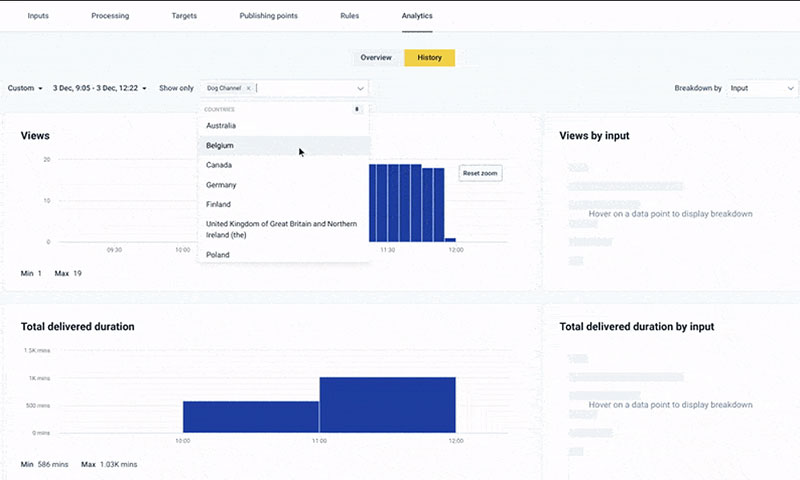800x480 pixels.
Task: Pick Canada from the country options
Action: 219,165
